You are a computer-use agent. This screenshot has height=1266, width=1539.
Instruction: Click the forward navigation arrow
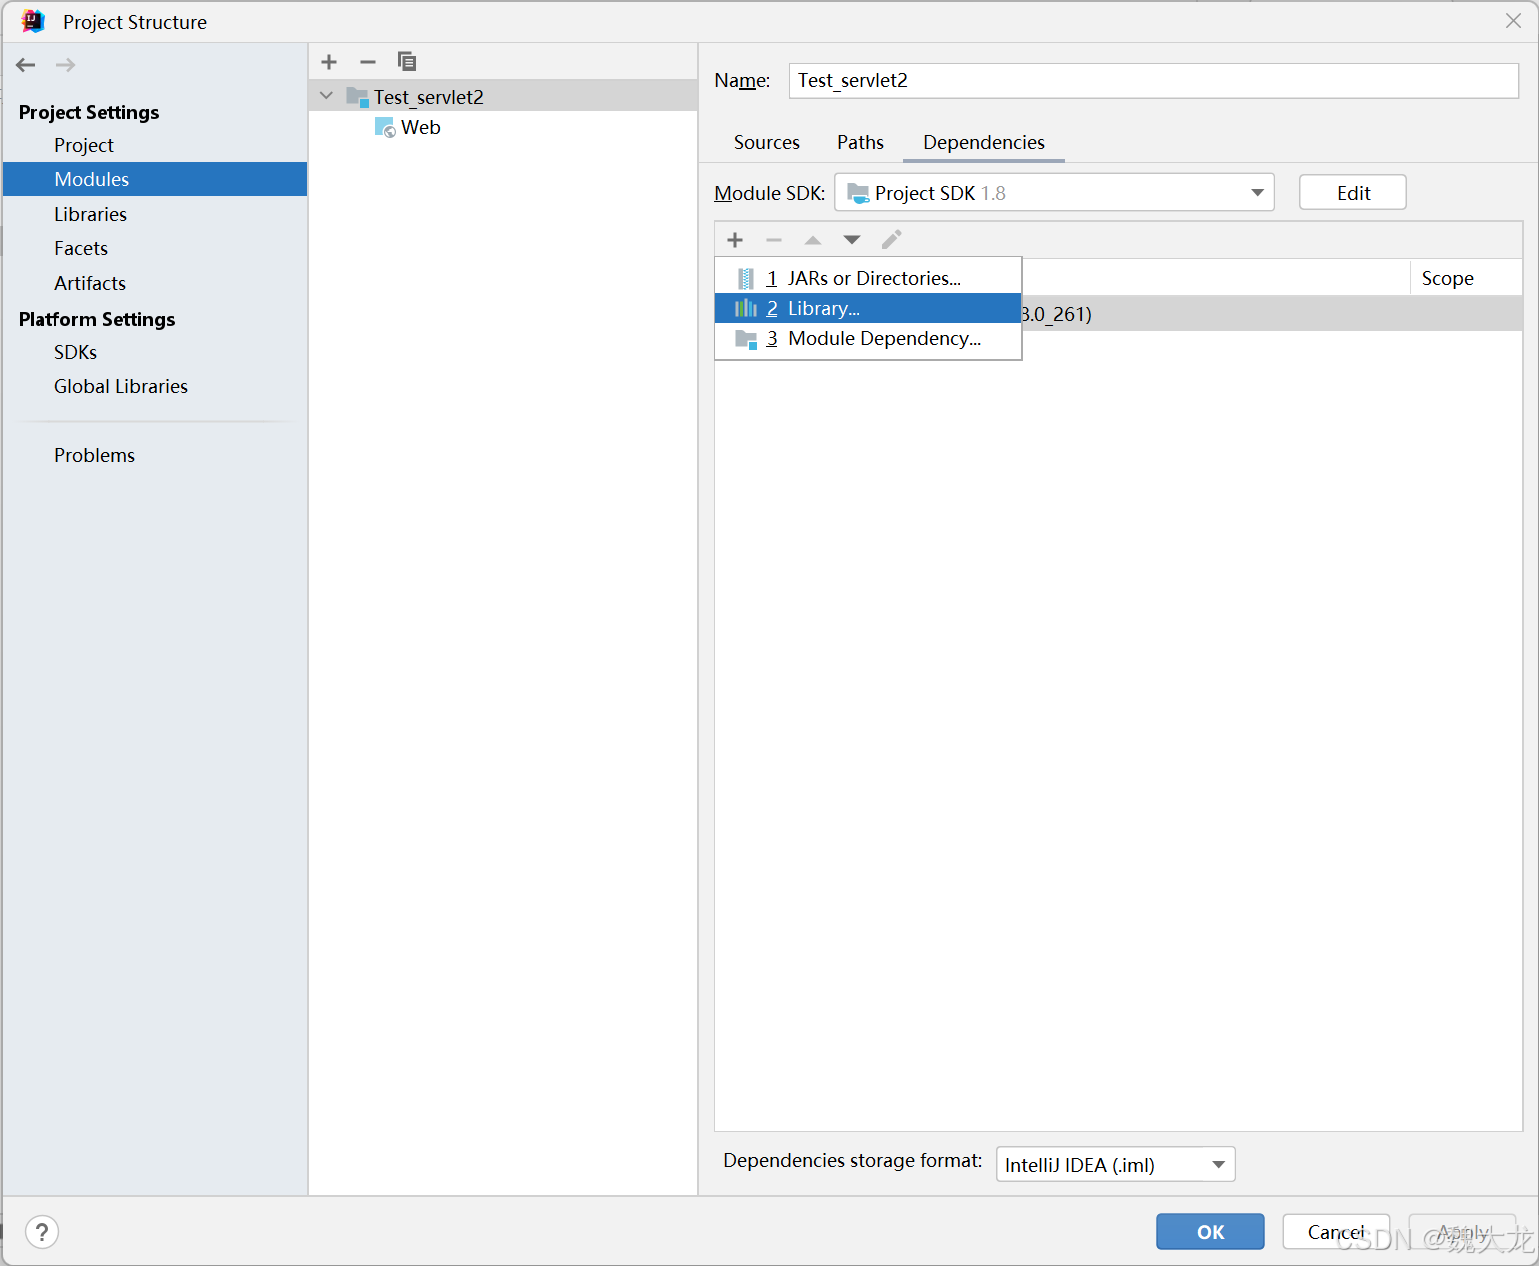[66, 65]
